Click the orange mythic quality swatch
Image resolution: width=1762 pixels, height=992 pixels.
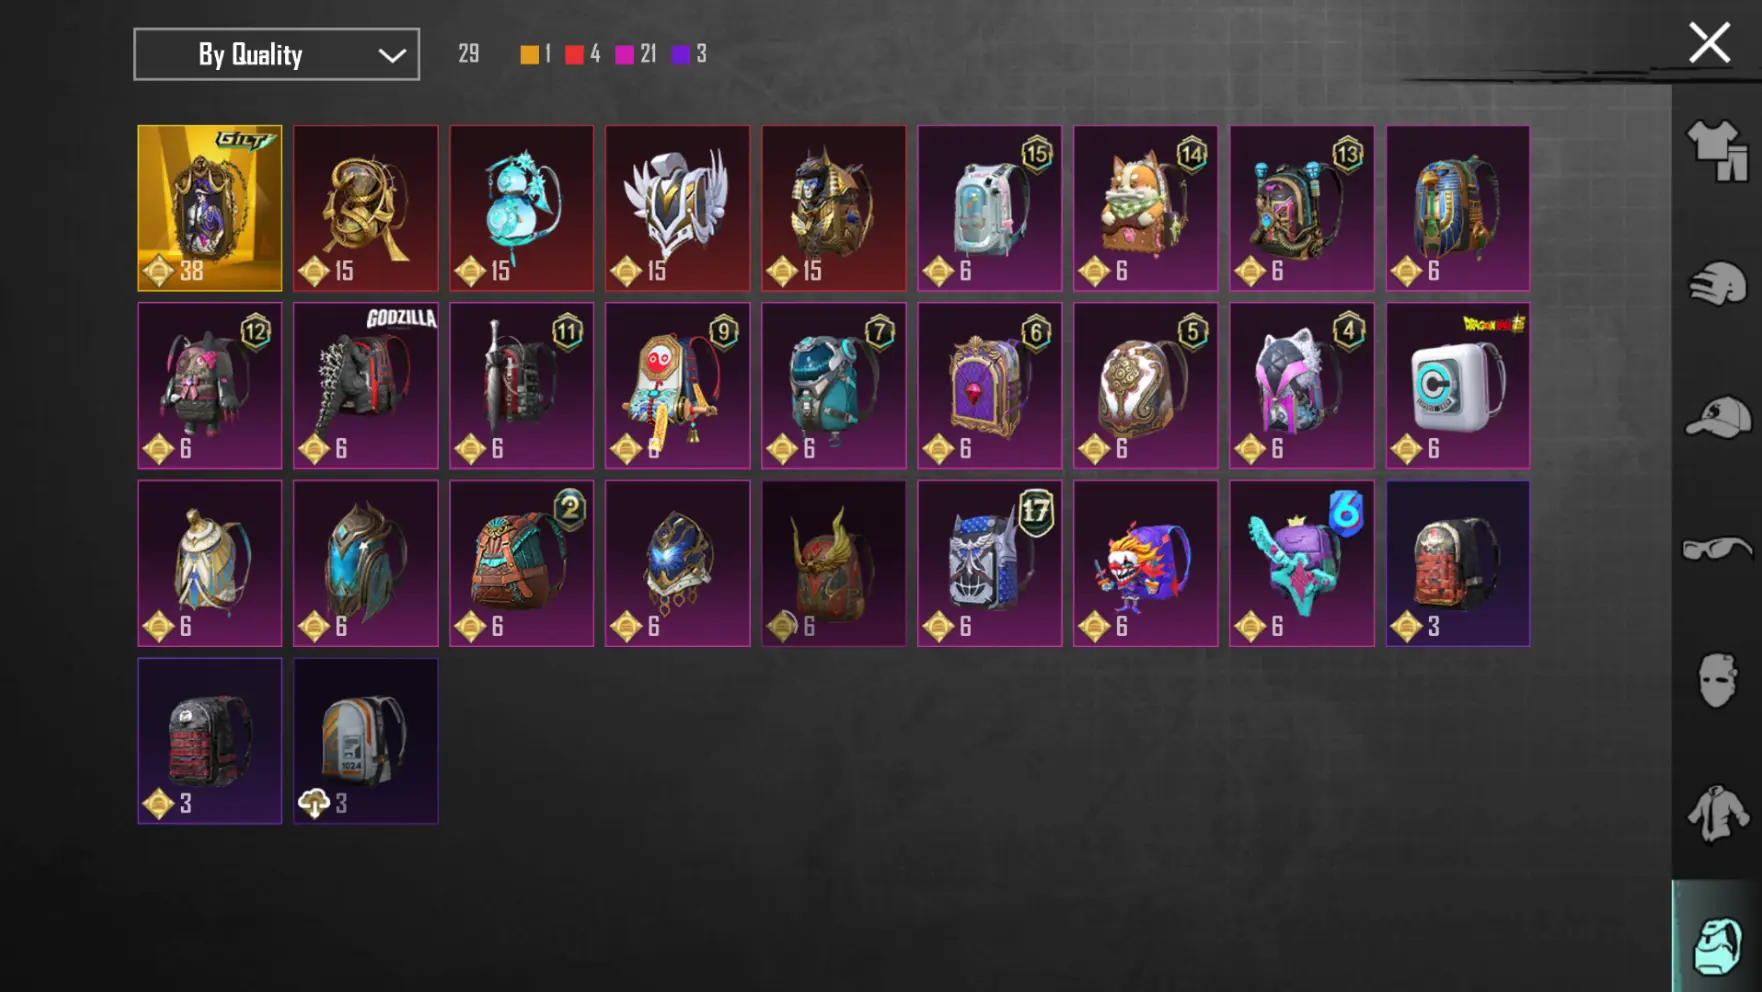click(x=529, y=54)
